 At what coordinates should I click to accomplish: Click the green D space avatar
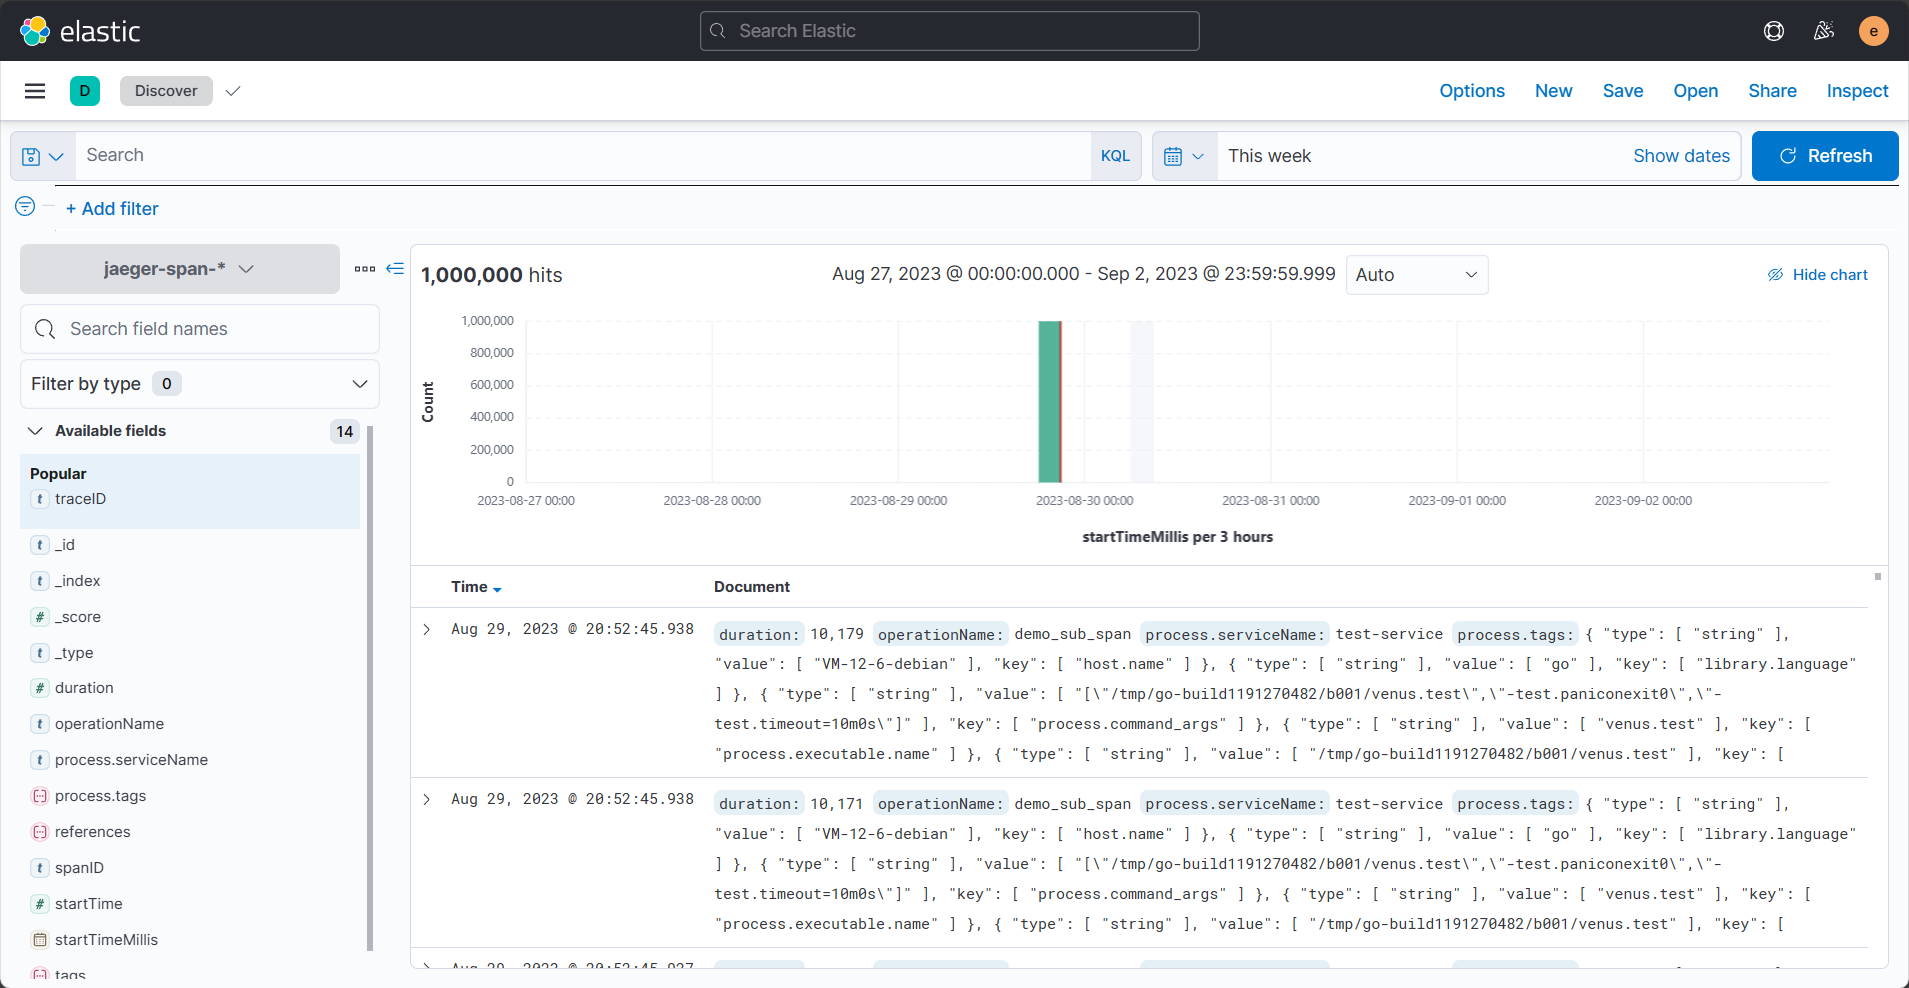pyautogui.click(x=85, y=91)
